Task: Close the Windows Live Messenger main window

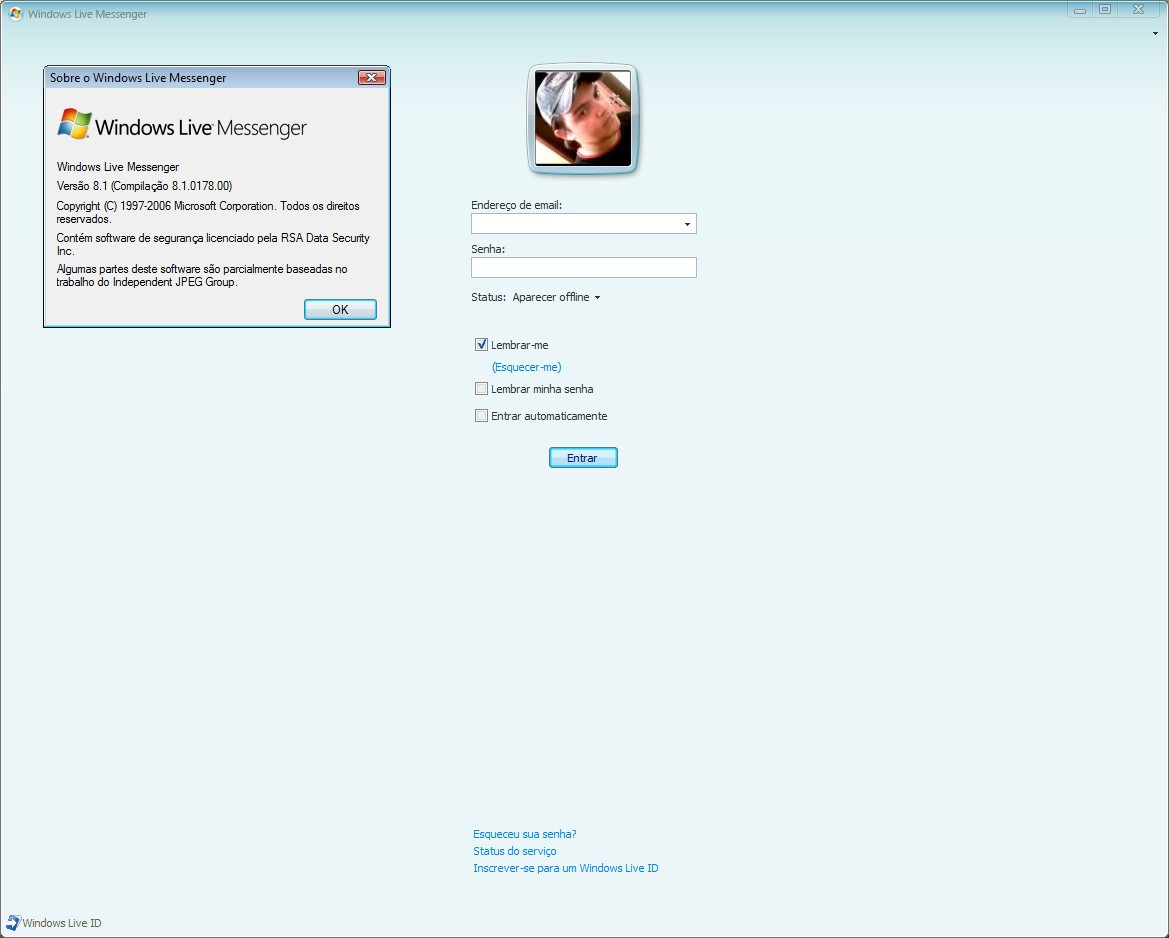Action: click(x=1138, y=10)
